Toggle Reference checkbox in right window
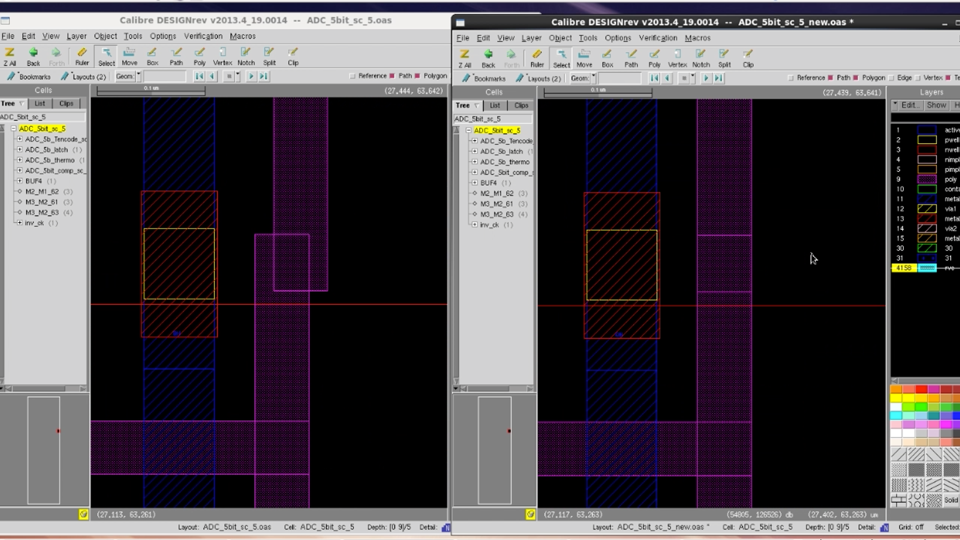The image size is (960, 540). [790, 78]
